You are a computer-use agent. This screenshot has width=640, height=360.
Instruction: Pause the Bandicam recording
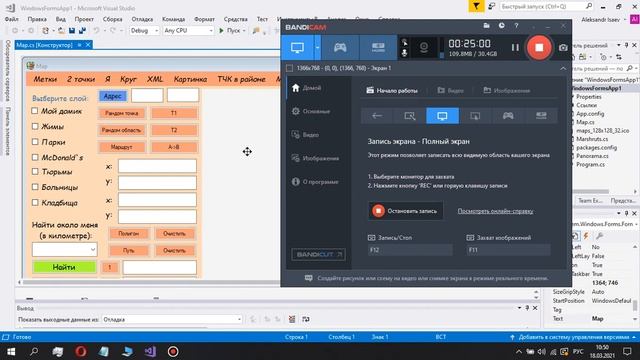pos(515,48)
